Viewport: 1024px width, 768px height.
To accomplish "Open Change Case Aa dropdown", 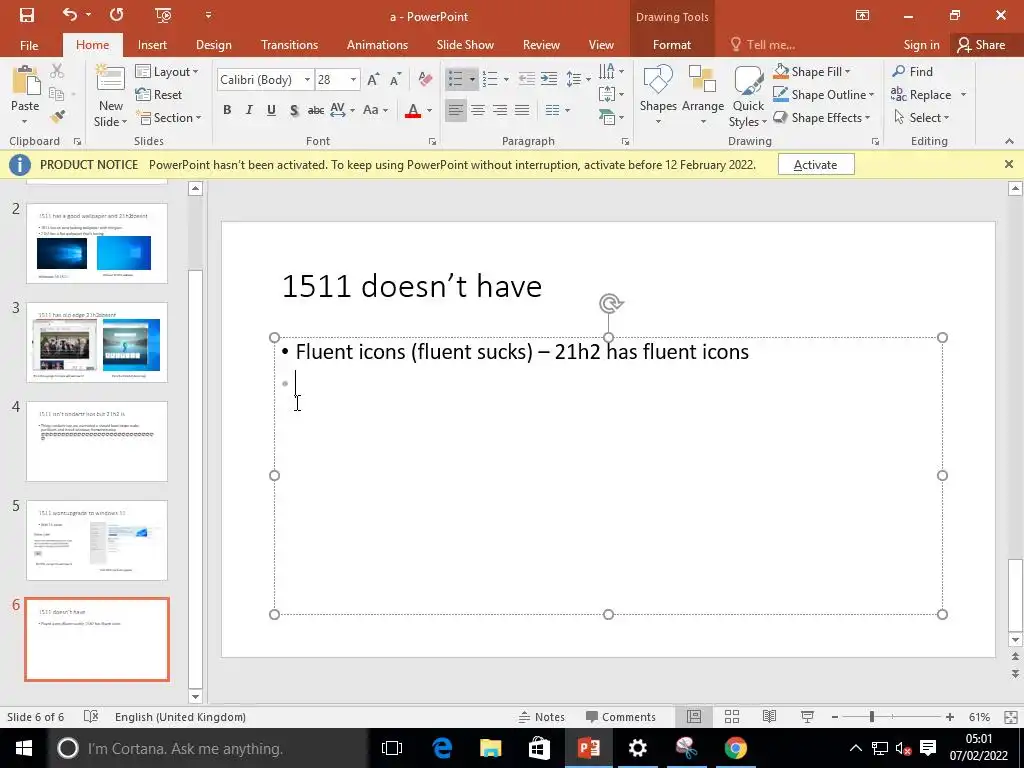I will pyautogui.click(x=376, y=110).
